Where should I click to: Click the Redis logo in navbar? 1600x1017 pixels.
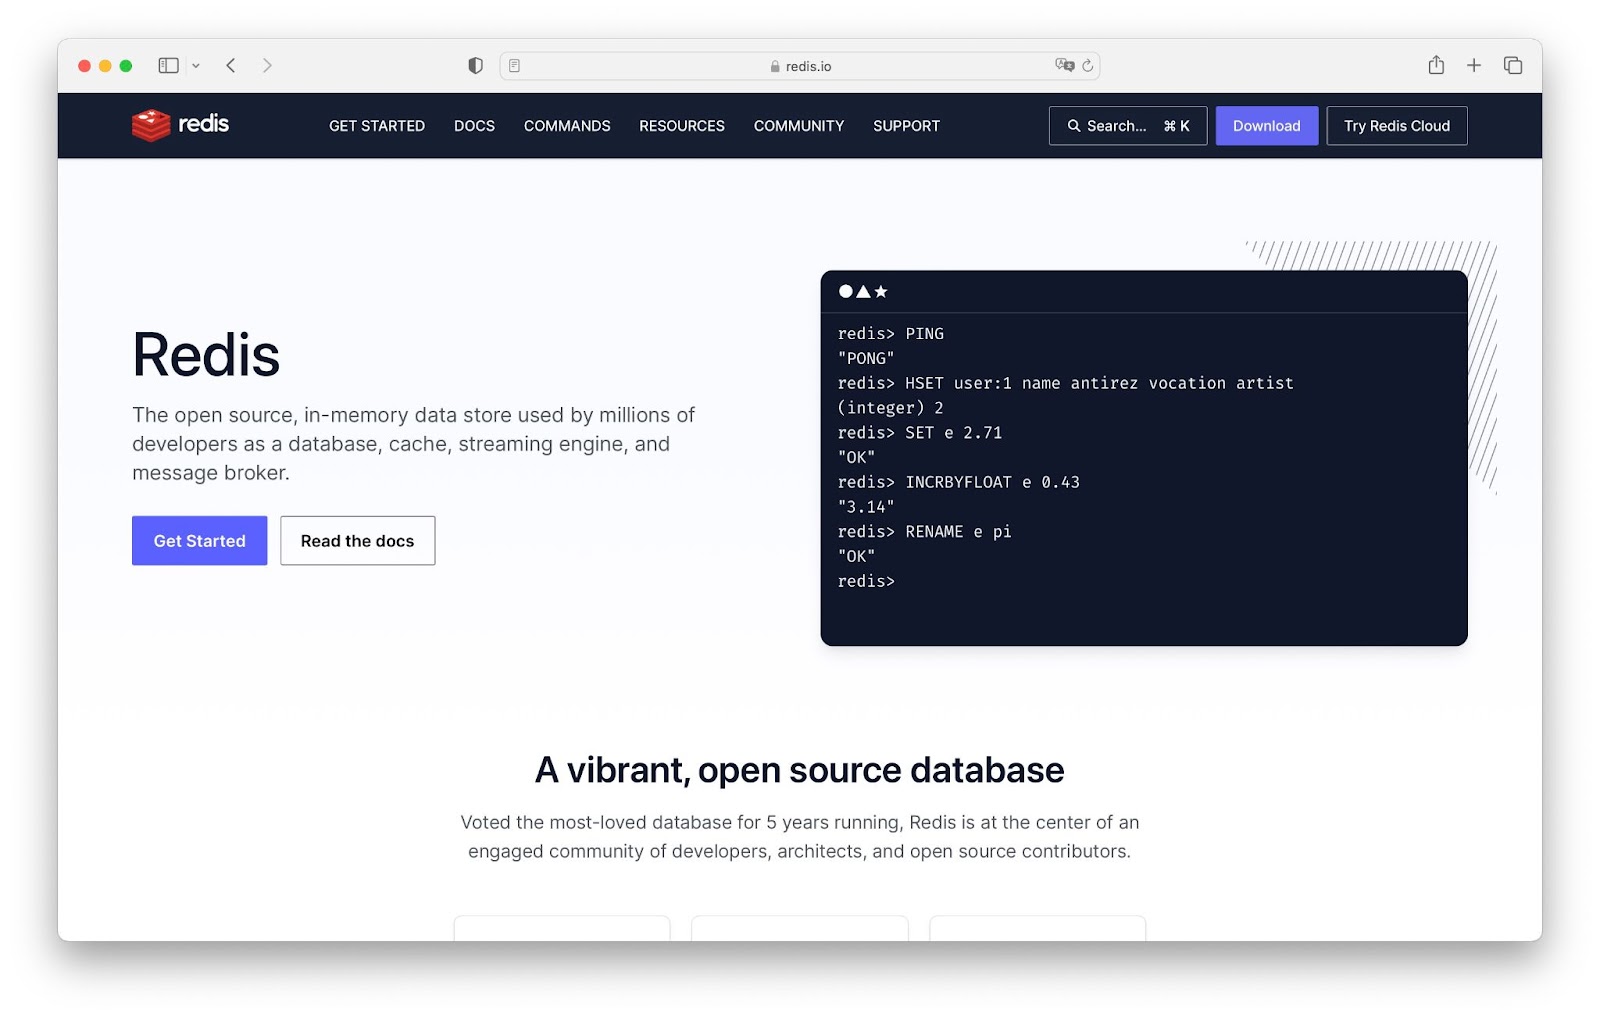point(181,125)
